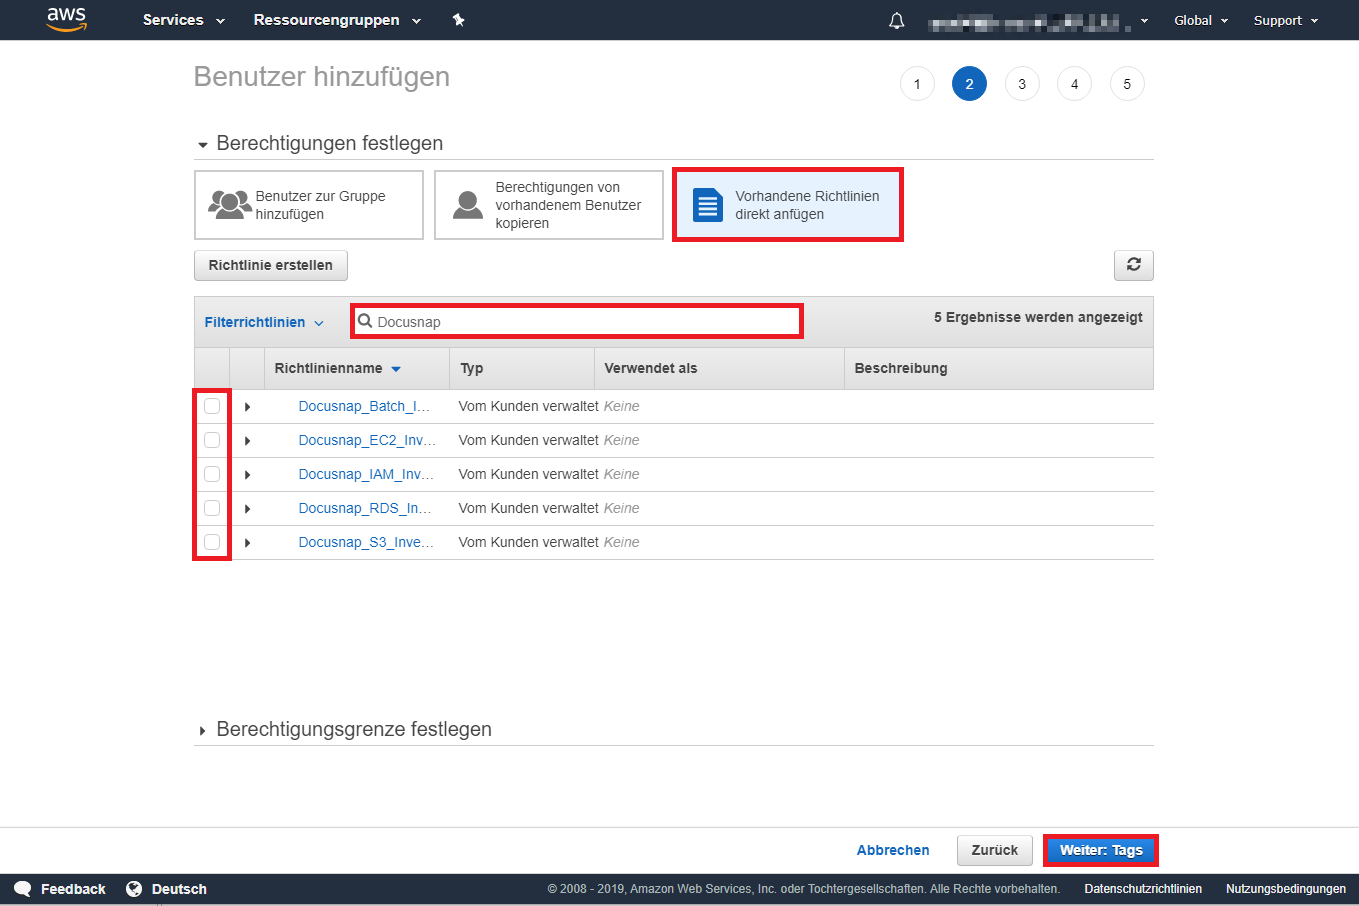Image resolution: width=1359 pixels, height=906 pixels.
Task: Expand the Docusnap_RDS_In… row details
Action: coord(247,509)
